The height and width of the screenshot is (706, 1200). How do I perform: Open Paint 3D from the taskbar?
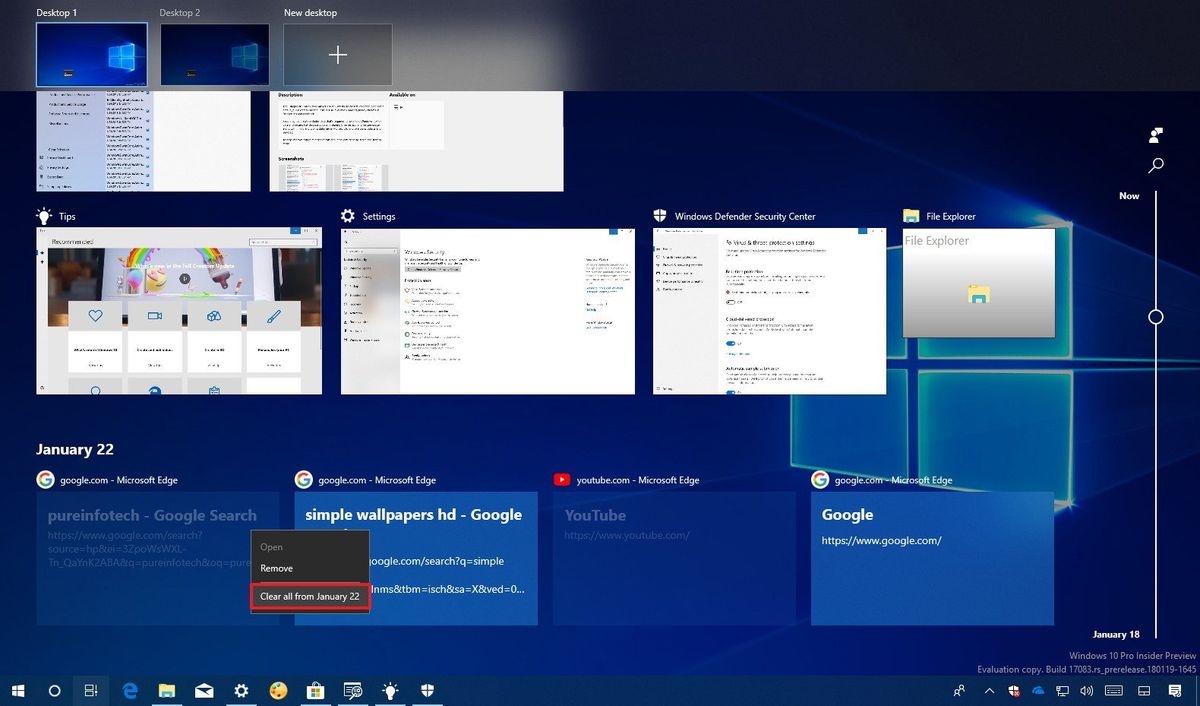point(278,690)
